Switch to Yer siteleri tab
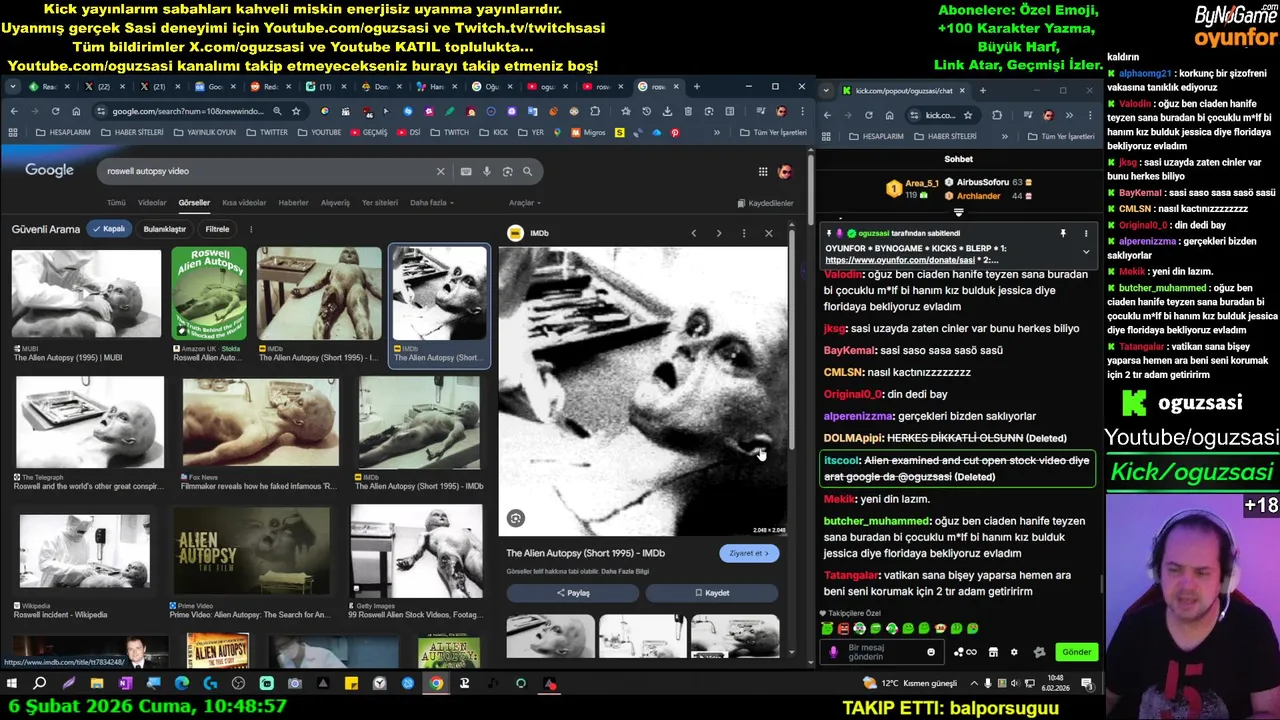 point(380,203)
